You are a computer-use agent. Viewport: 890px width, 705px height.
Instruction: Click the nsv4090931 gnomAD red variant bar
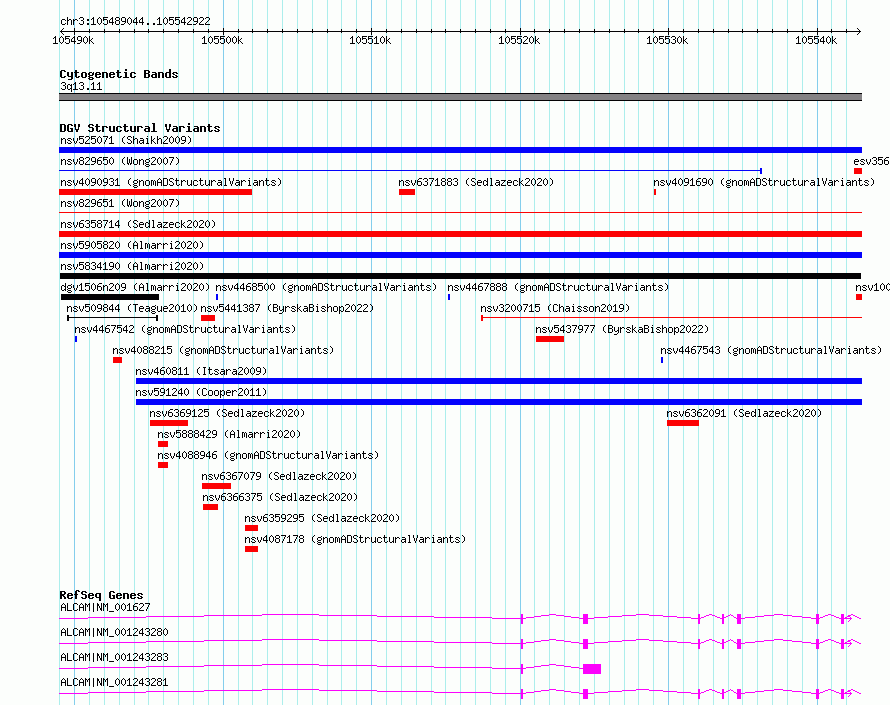(x=156, y=192)
